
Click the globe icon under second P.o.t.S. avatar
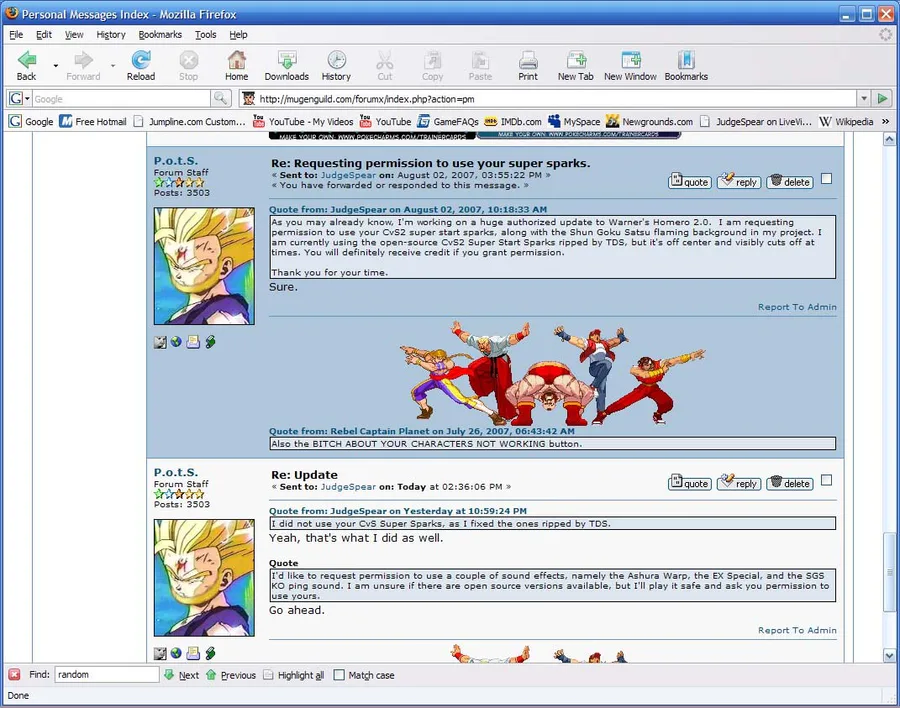coord(176,653)
